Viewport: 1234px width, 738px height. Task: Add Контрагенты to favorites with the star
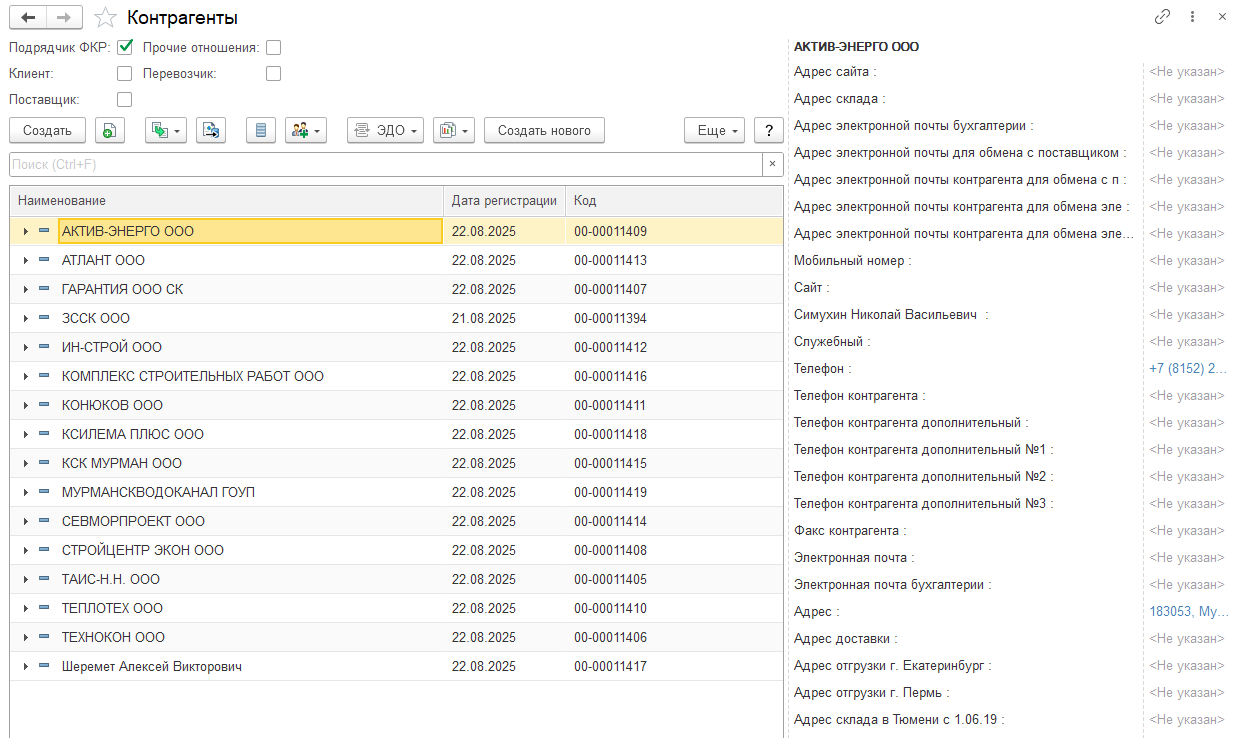[x=105, y=18]
